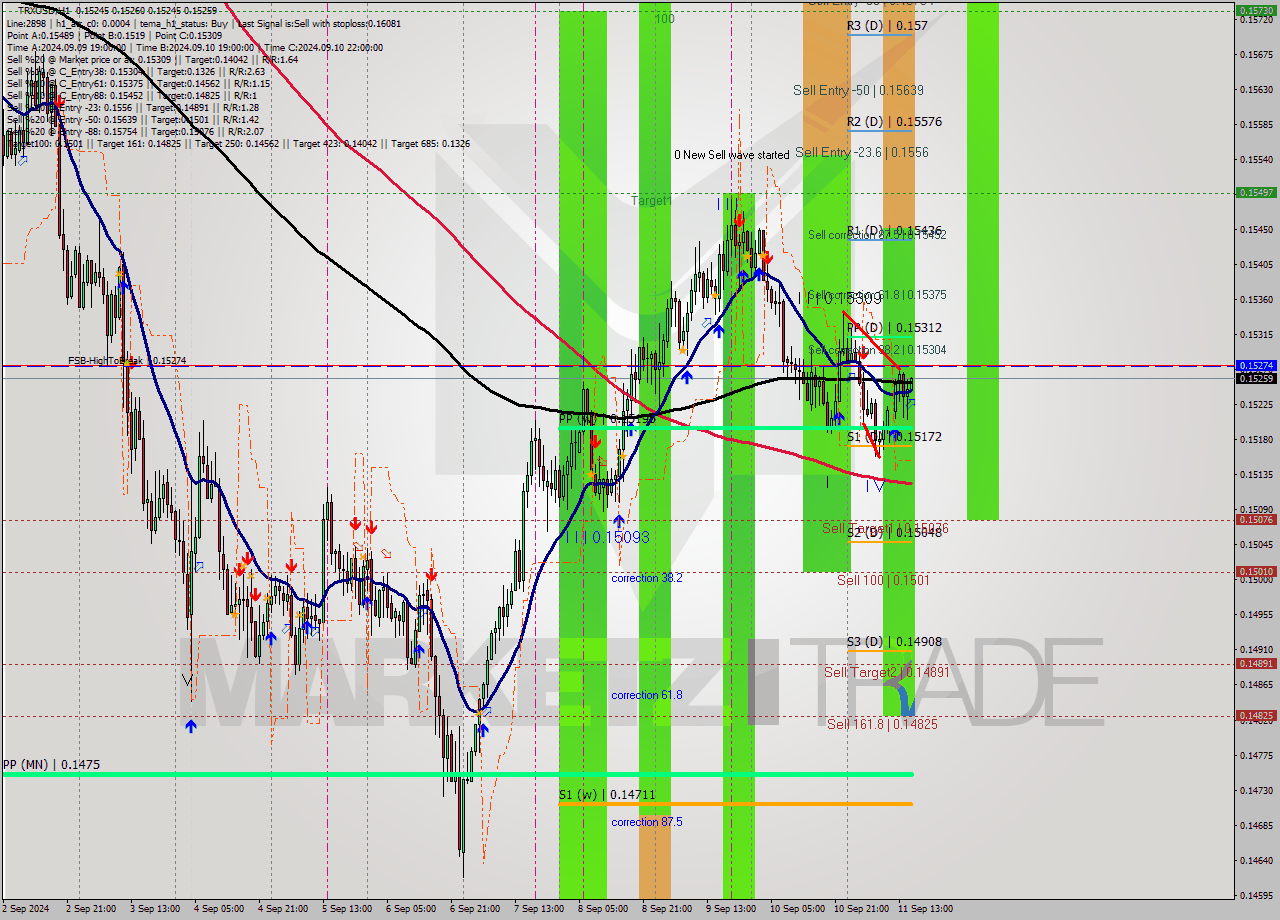Click the 'correction 87.5' label
Image resolution: width=1280 pixels, height=920 pixels.
pyautogui.click(x=647, y=822)
